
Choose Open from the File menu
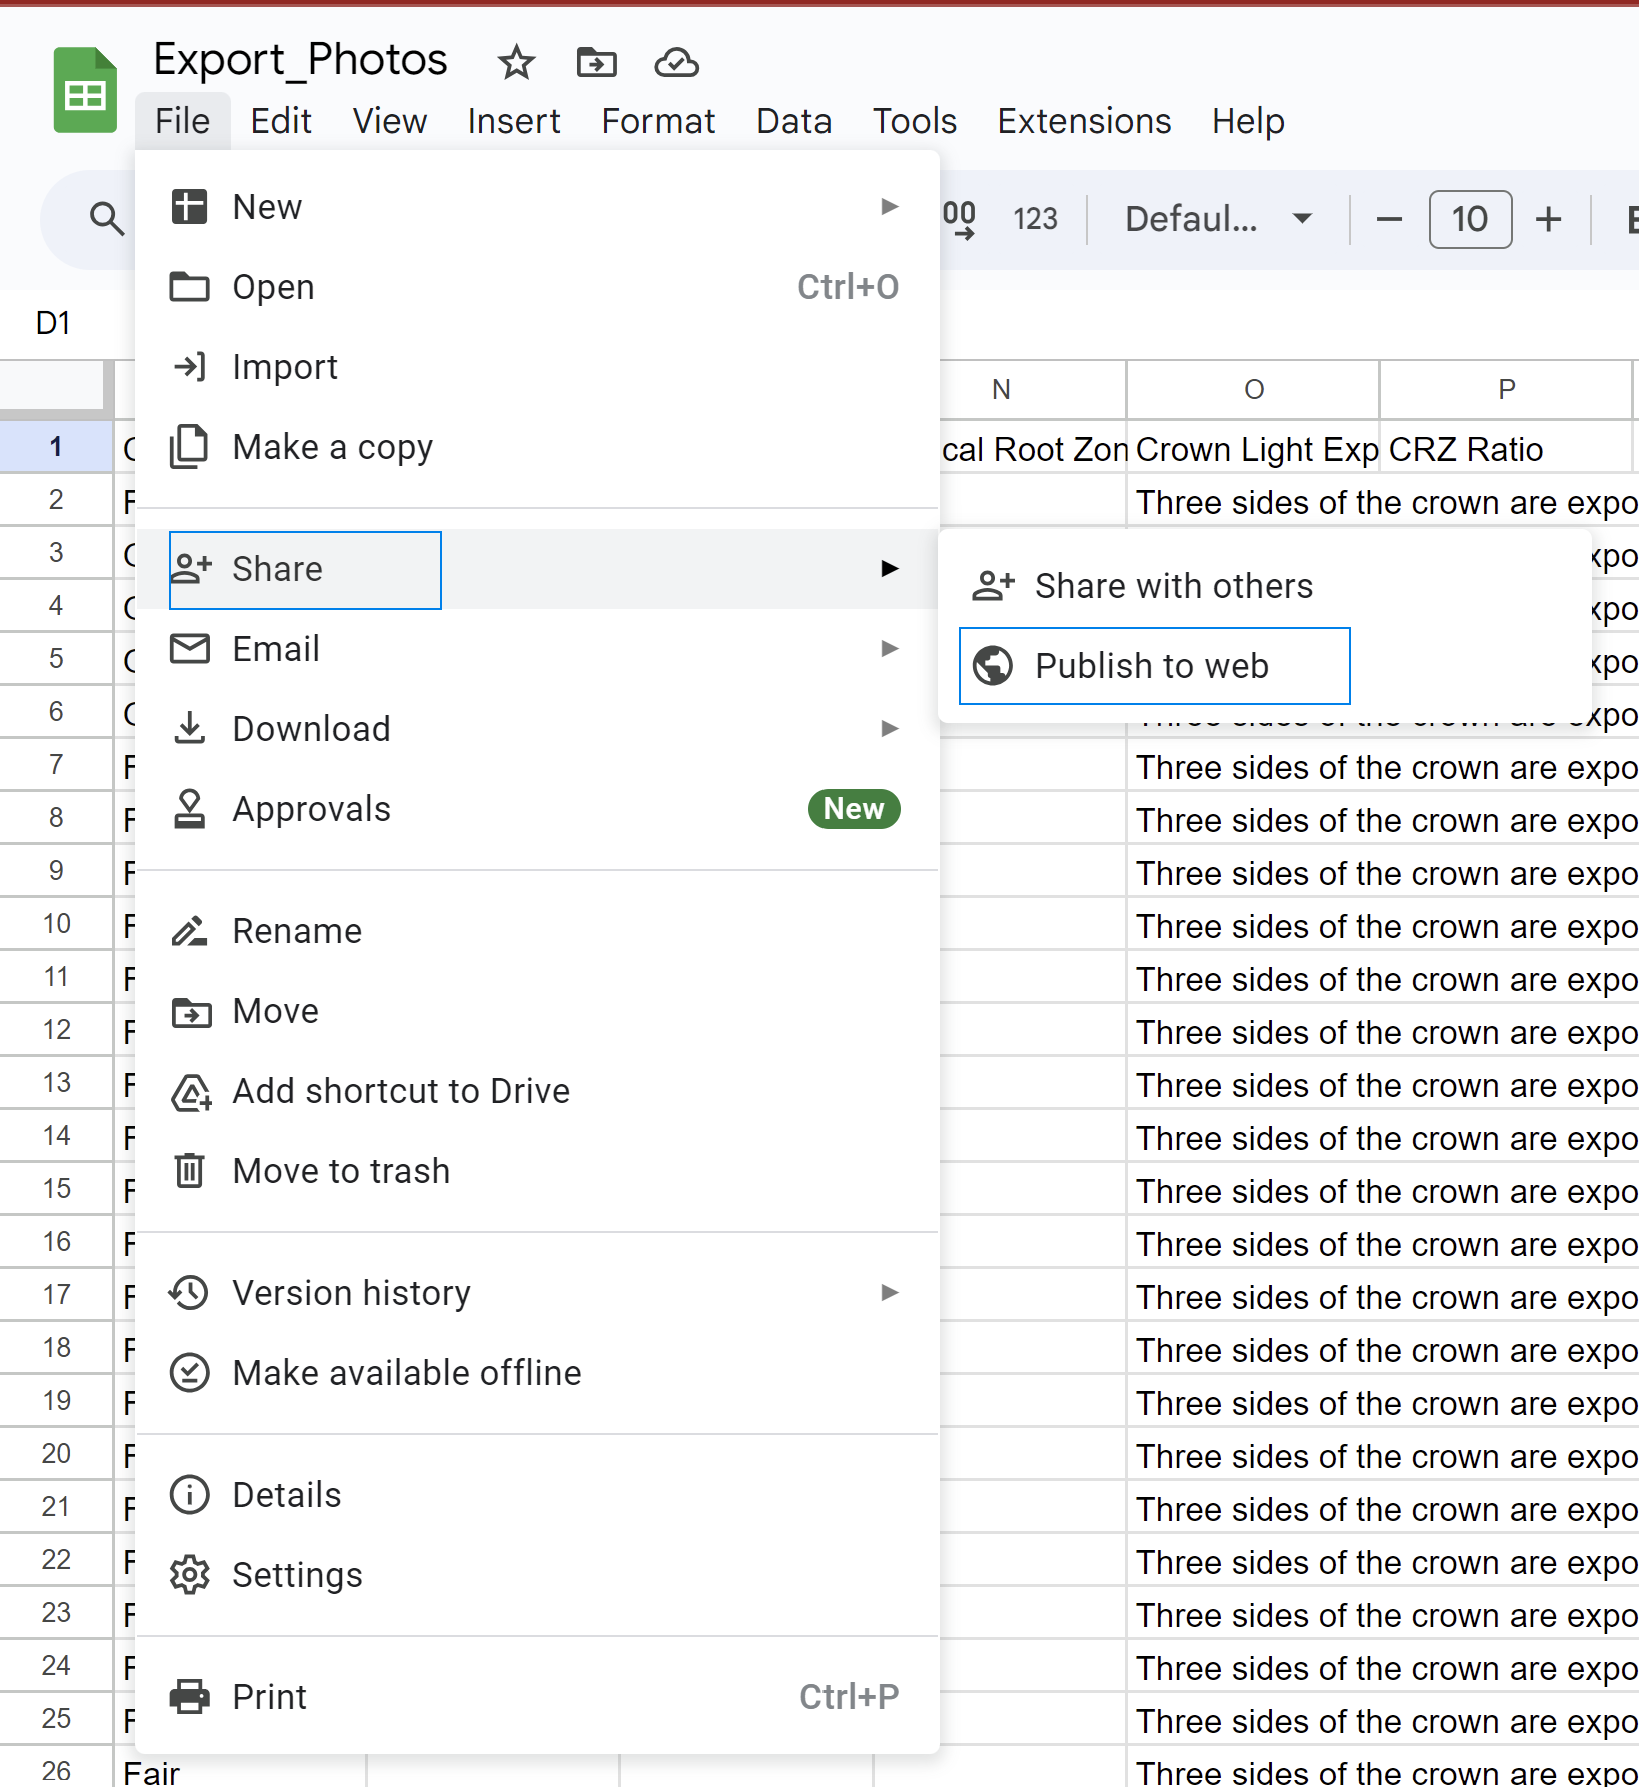coord(537,287)
